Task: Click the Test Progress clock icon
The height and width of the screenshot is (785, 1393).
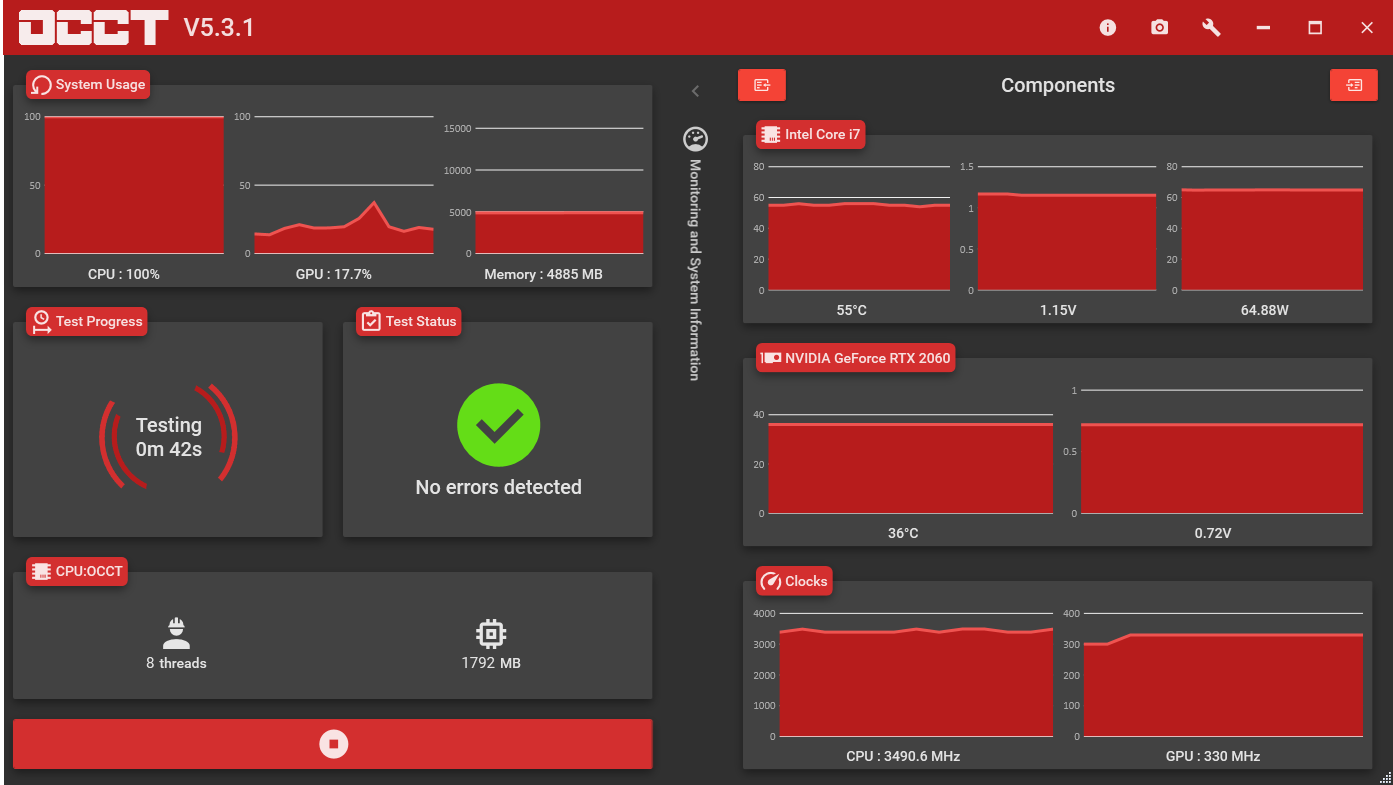Action: point(42,322)
